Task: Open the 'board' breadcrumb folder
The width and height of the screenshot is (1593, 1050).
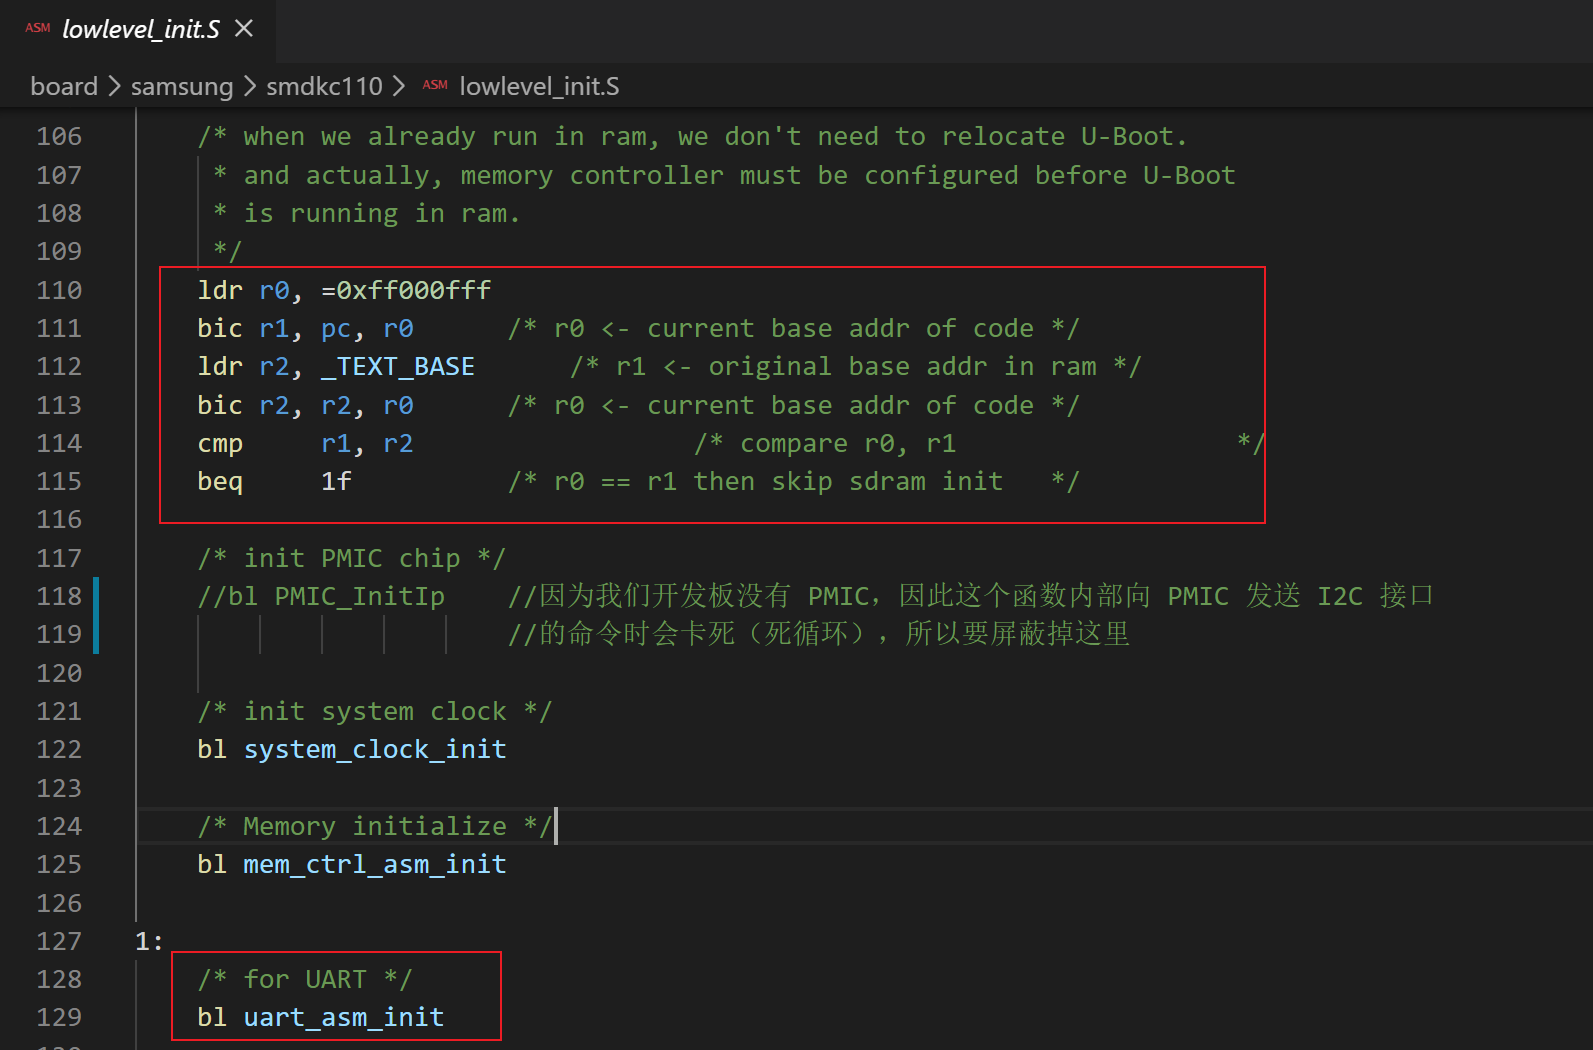Action: click(x=64, y=87)
